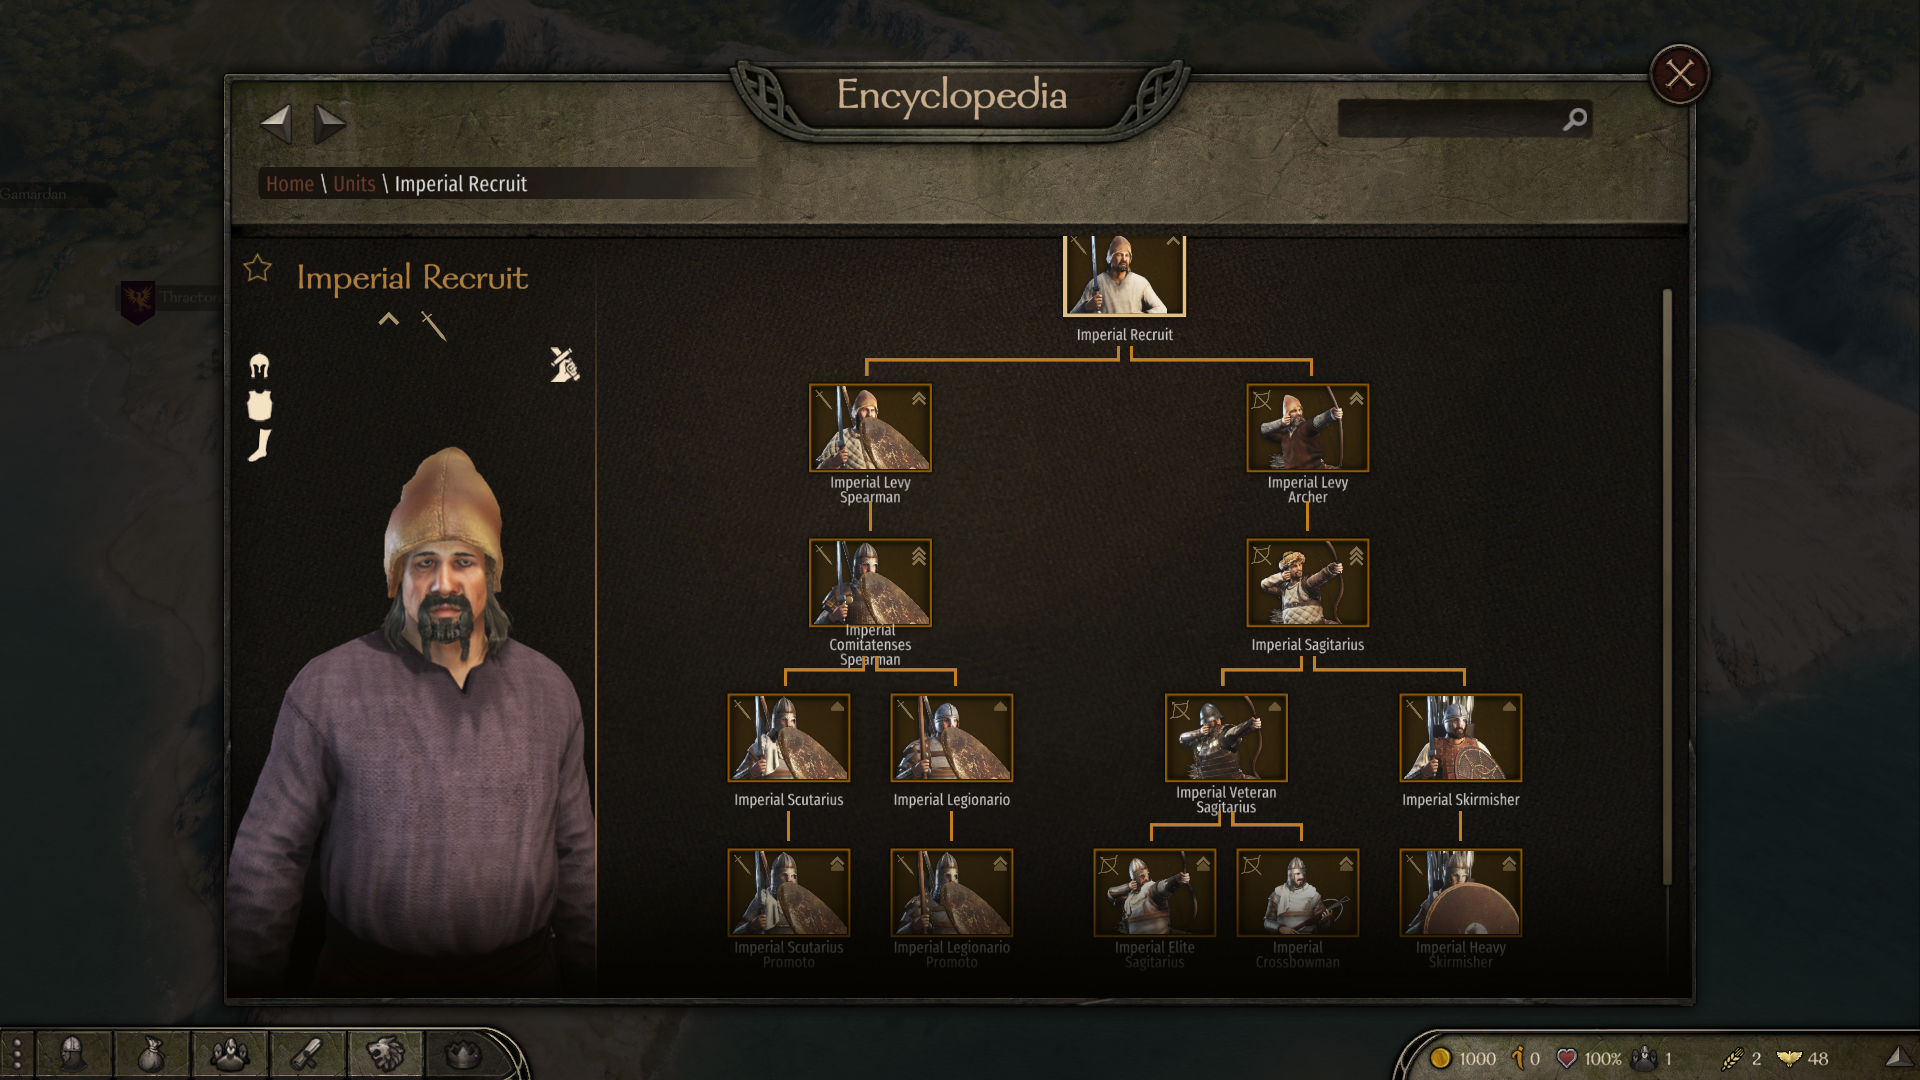Open the Clan lion-head icon

pos(385,1054)
